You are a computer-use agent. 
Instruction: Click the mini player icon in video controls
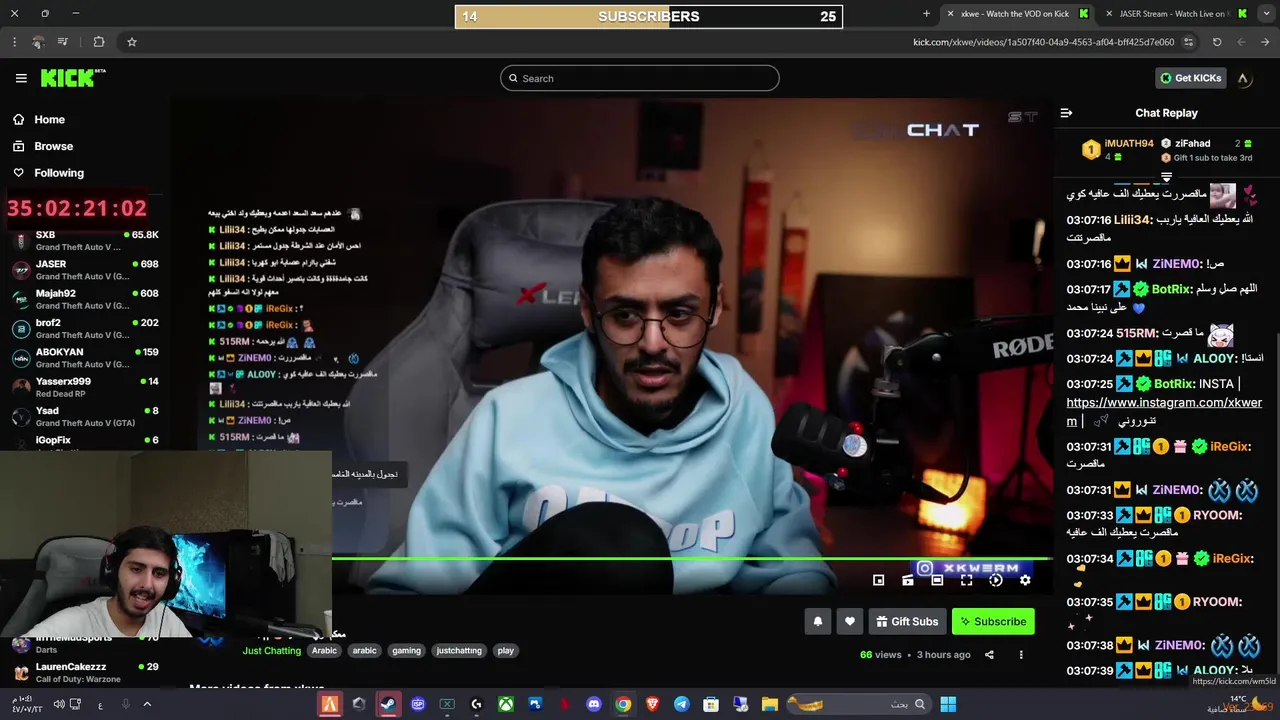tap(878, 580)
